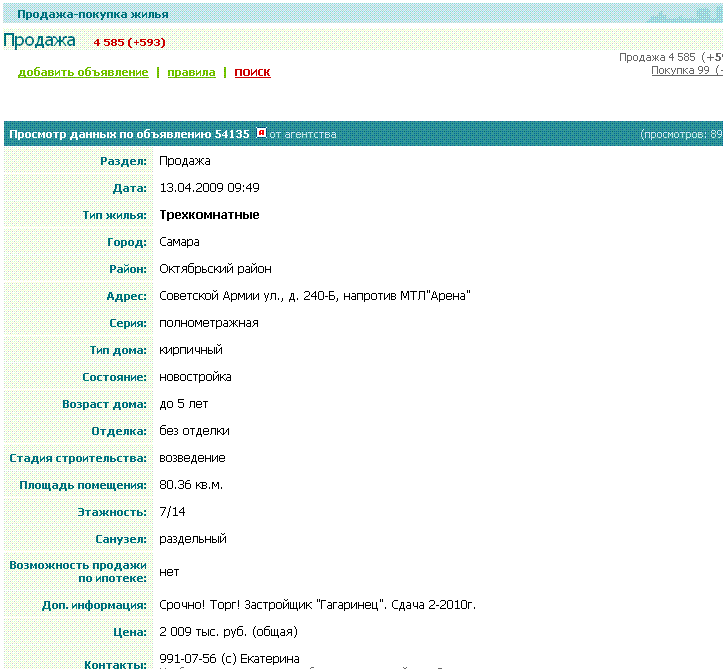
Task: Click the area value '80.36 кв.м.'
Action: coord(191,485)
